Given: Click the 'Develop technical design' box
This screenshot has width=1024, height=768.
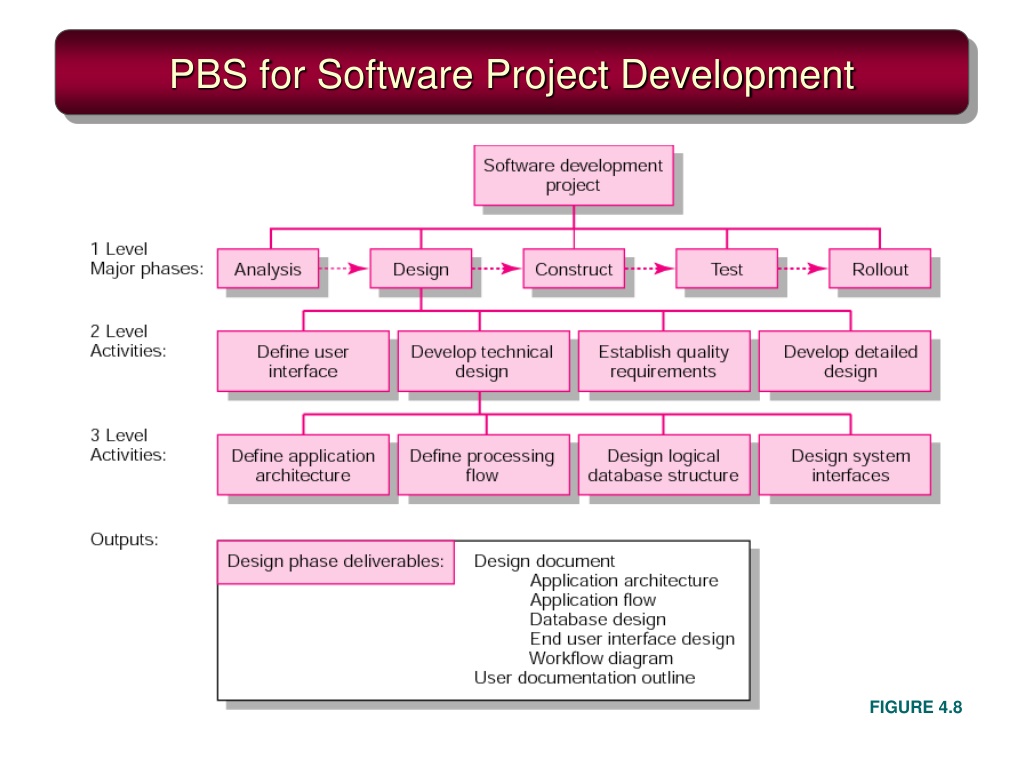Looking at the screenshot, I should [x=483, y=361].
